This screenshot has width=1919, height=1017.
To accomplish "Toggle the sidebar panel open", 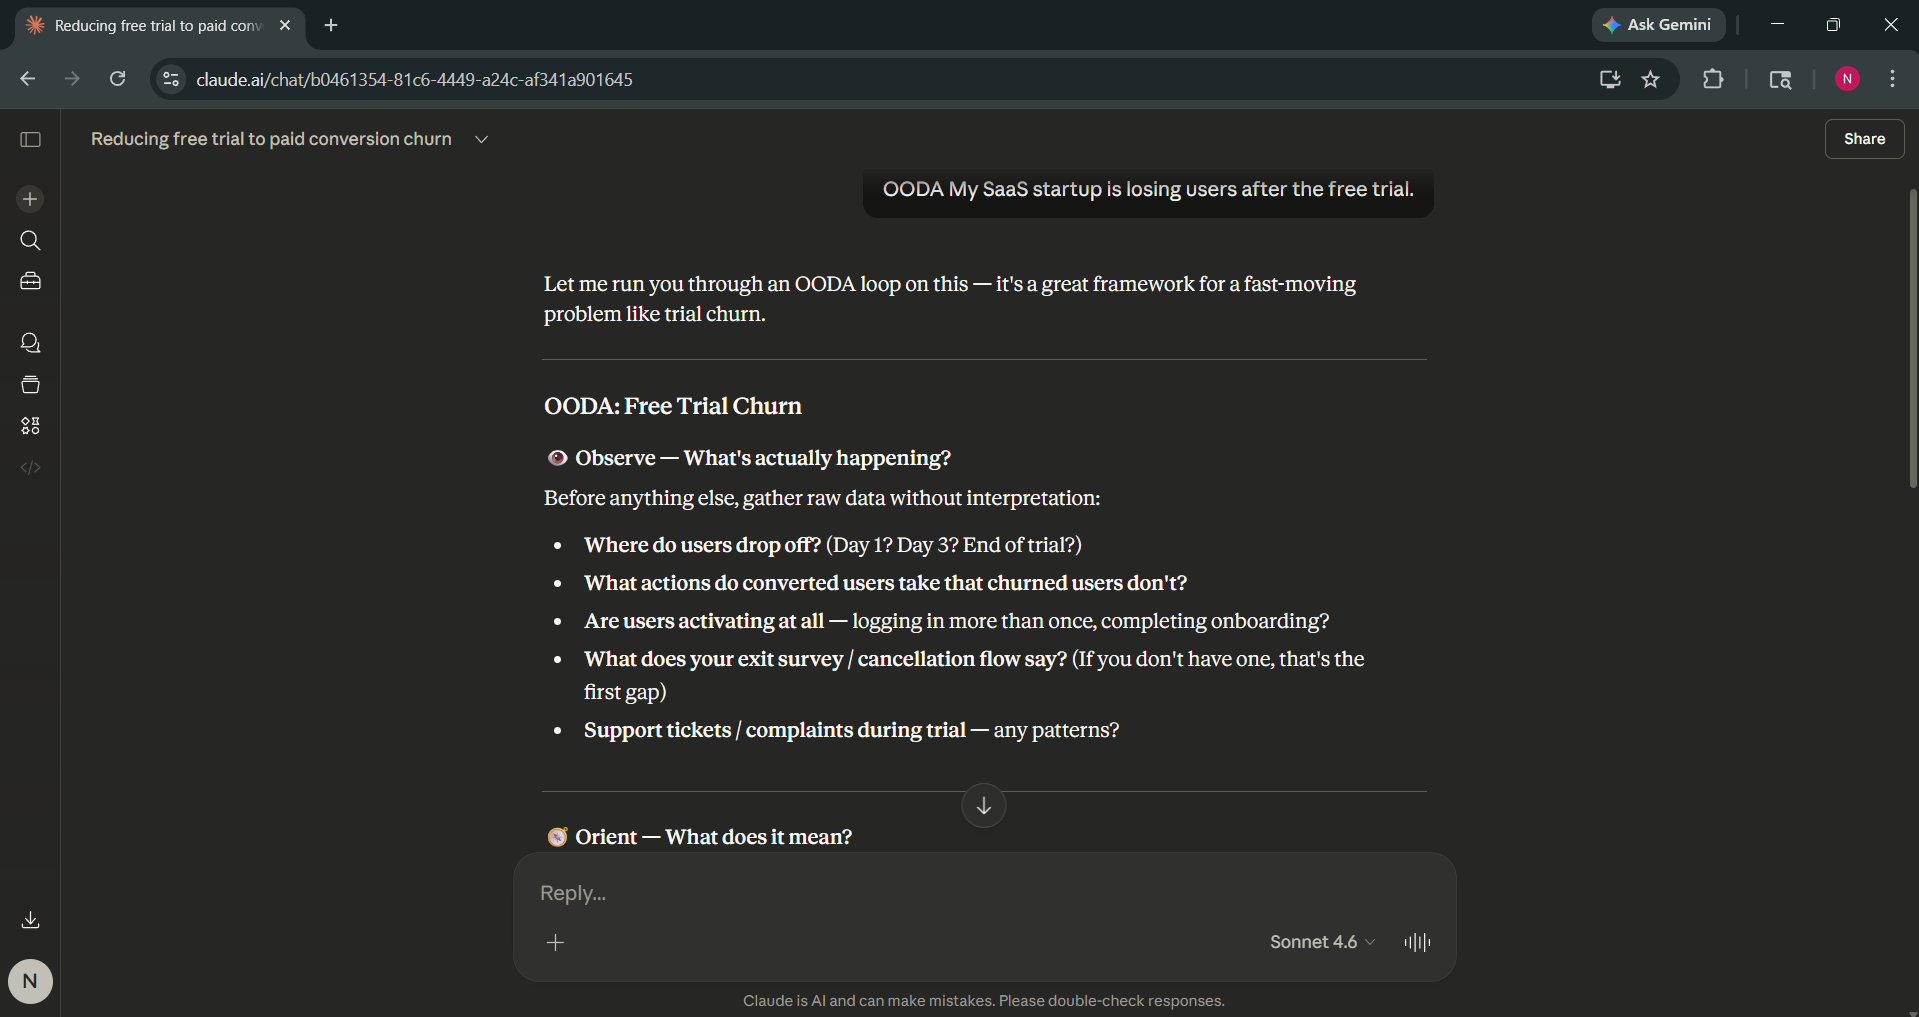I will [x=30, y=139].
